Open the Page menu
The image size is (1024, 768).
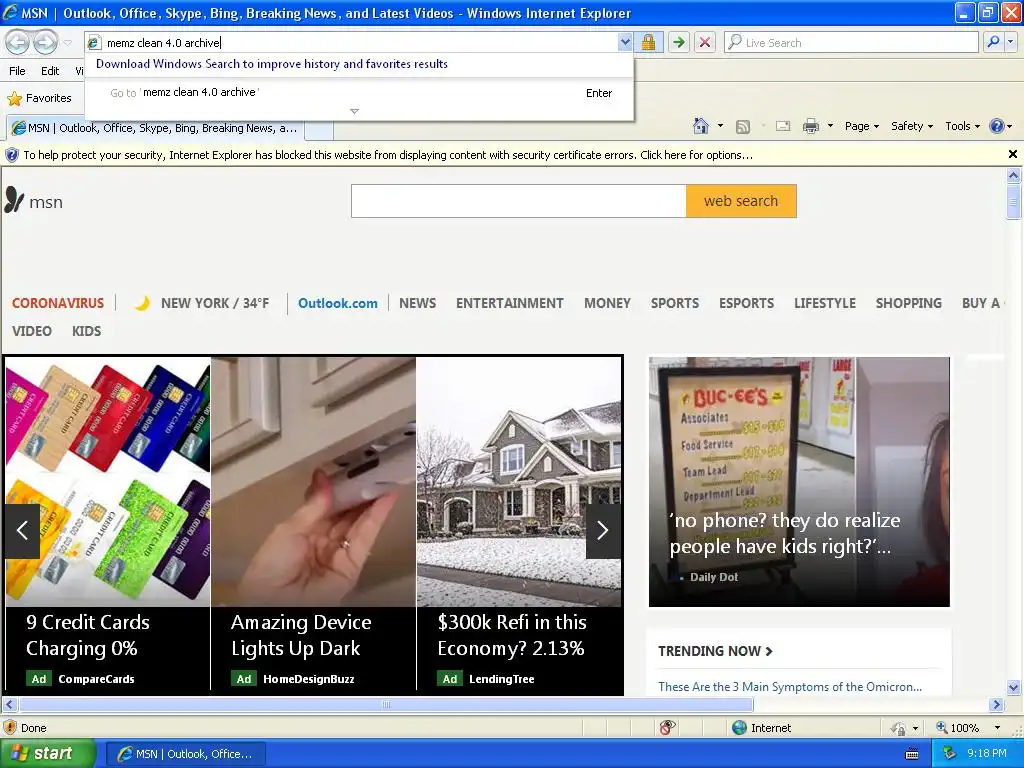tap(861, 126)
